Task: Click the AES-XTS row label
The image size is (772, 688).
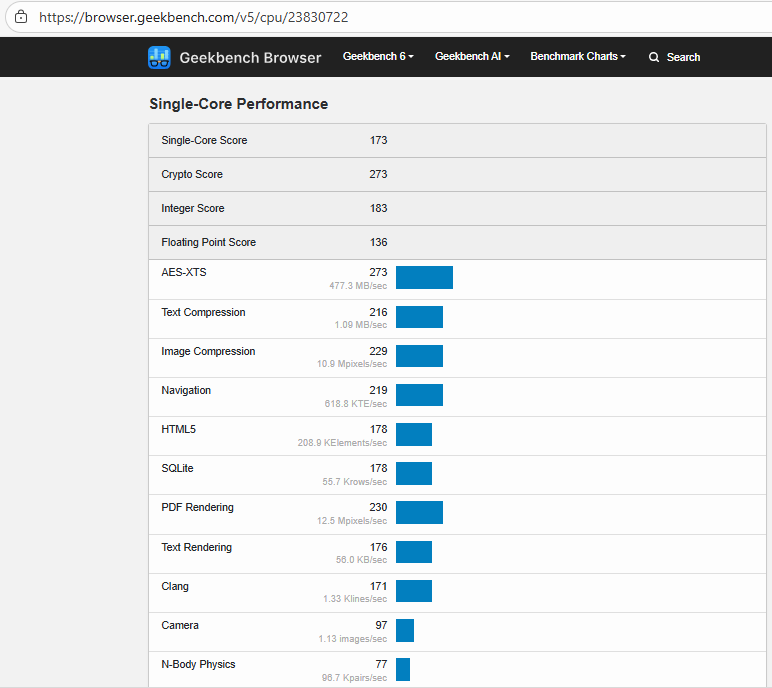Action: pyautogui.click(x=184, y=272)
